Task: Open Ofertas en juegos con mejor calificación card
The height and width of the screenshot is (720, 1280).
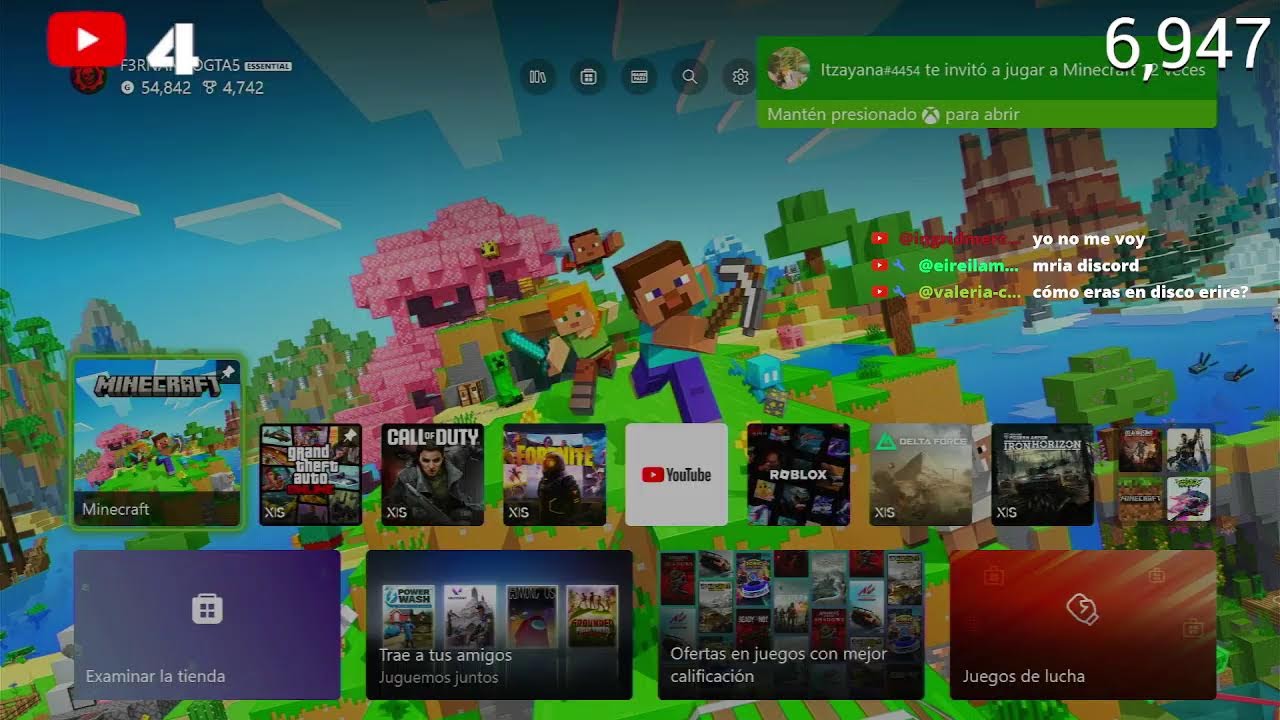Action: coord(791,625)
